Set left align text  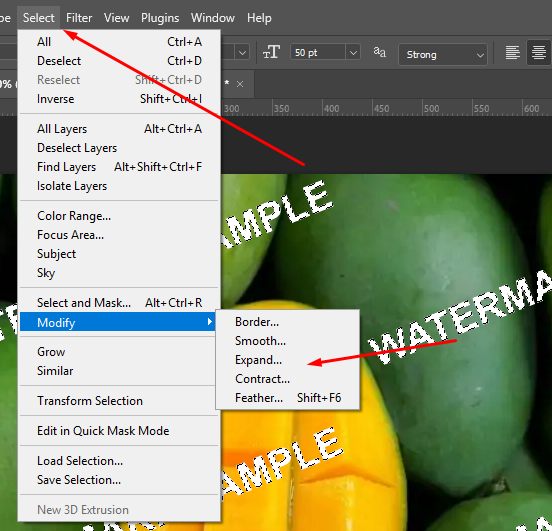513,53
